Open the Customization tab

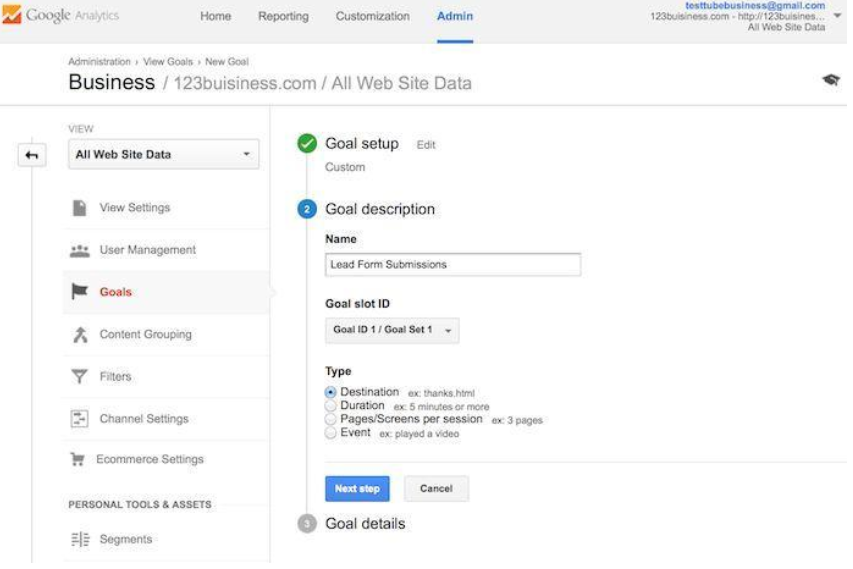(372, 17)
